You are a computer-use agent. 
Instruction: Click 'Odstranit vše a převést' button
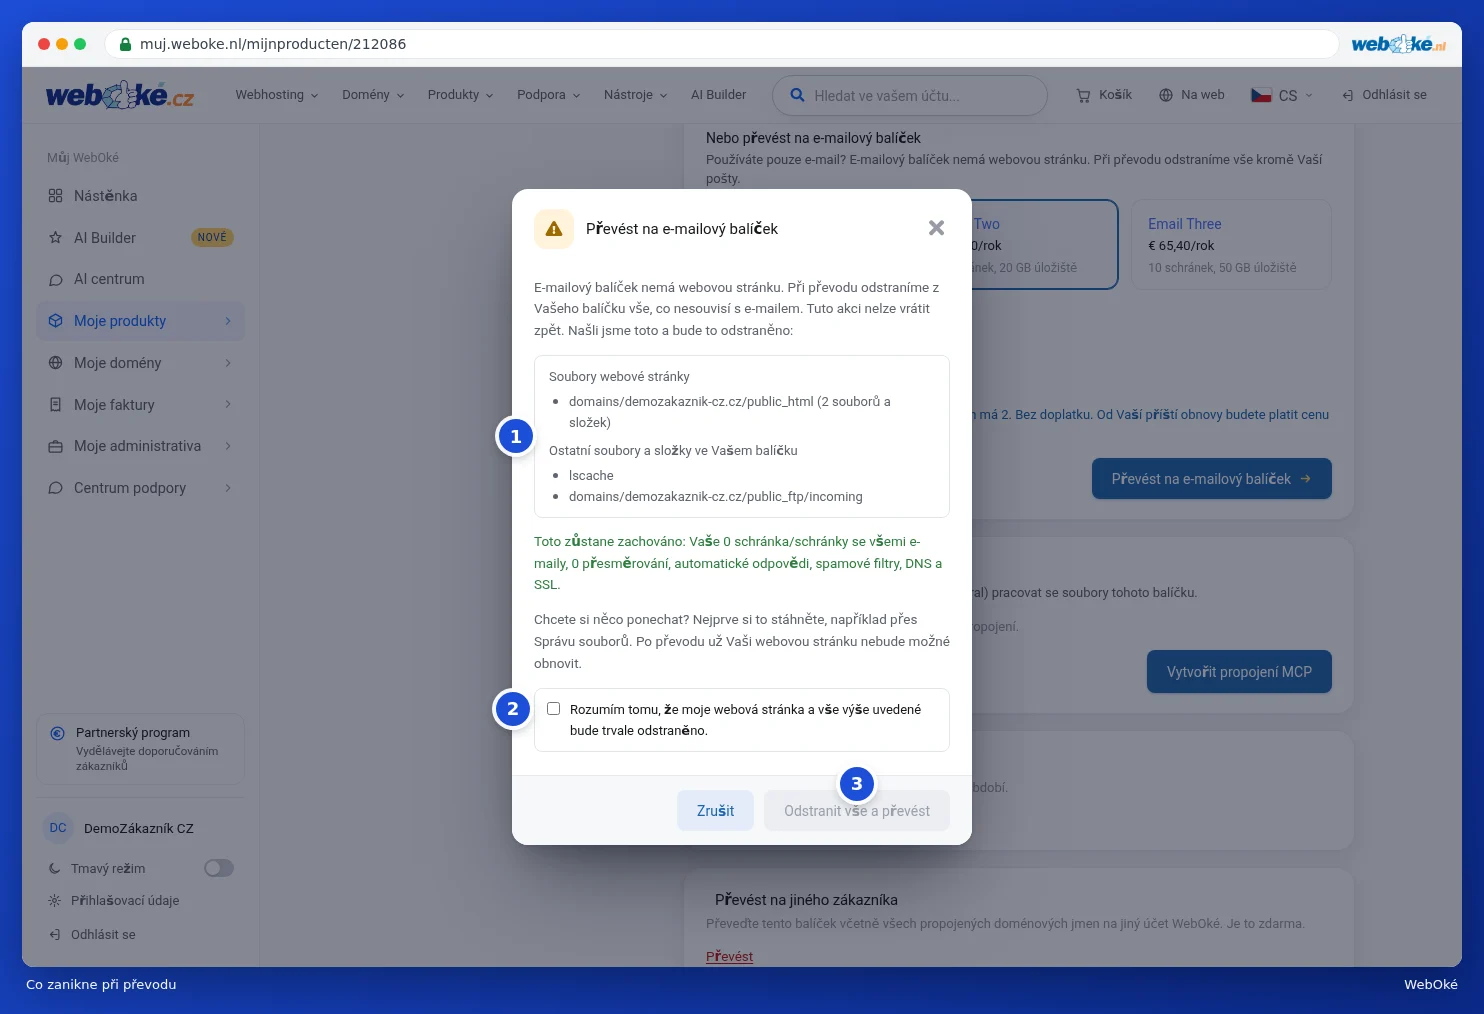coord(857,811)
